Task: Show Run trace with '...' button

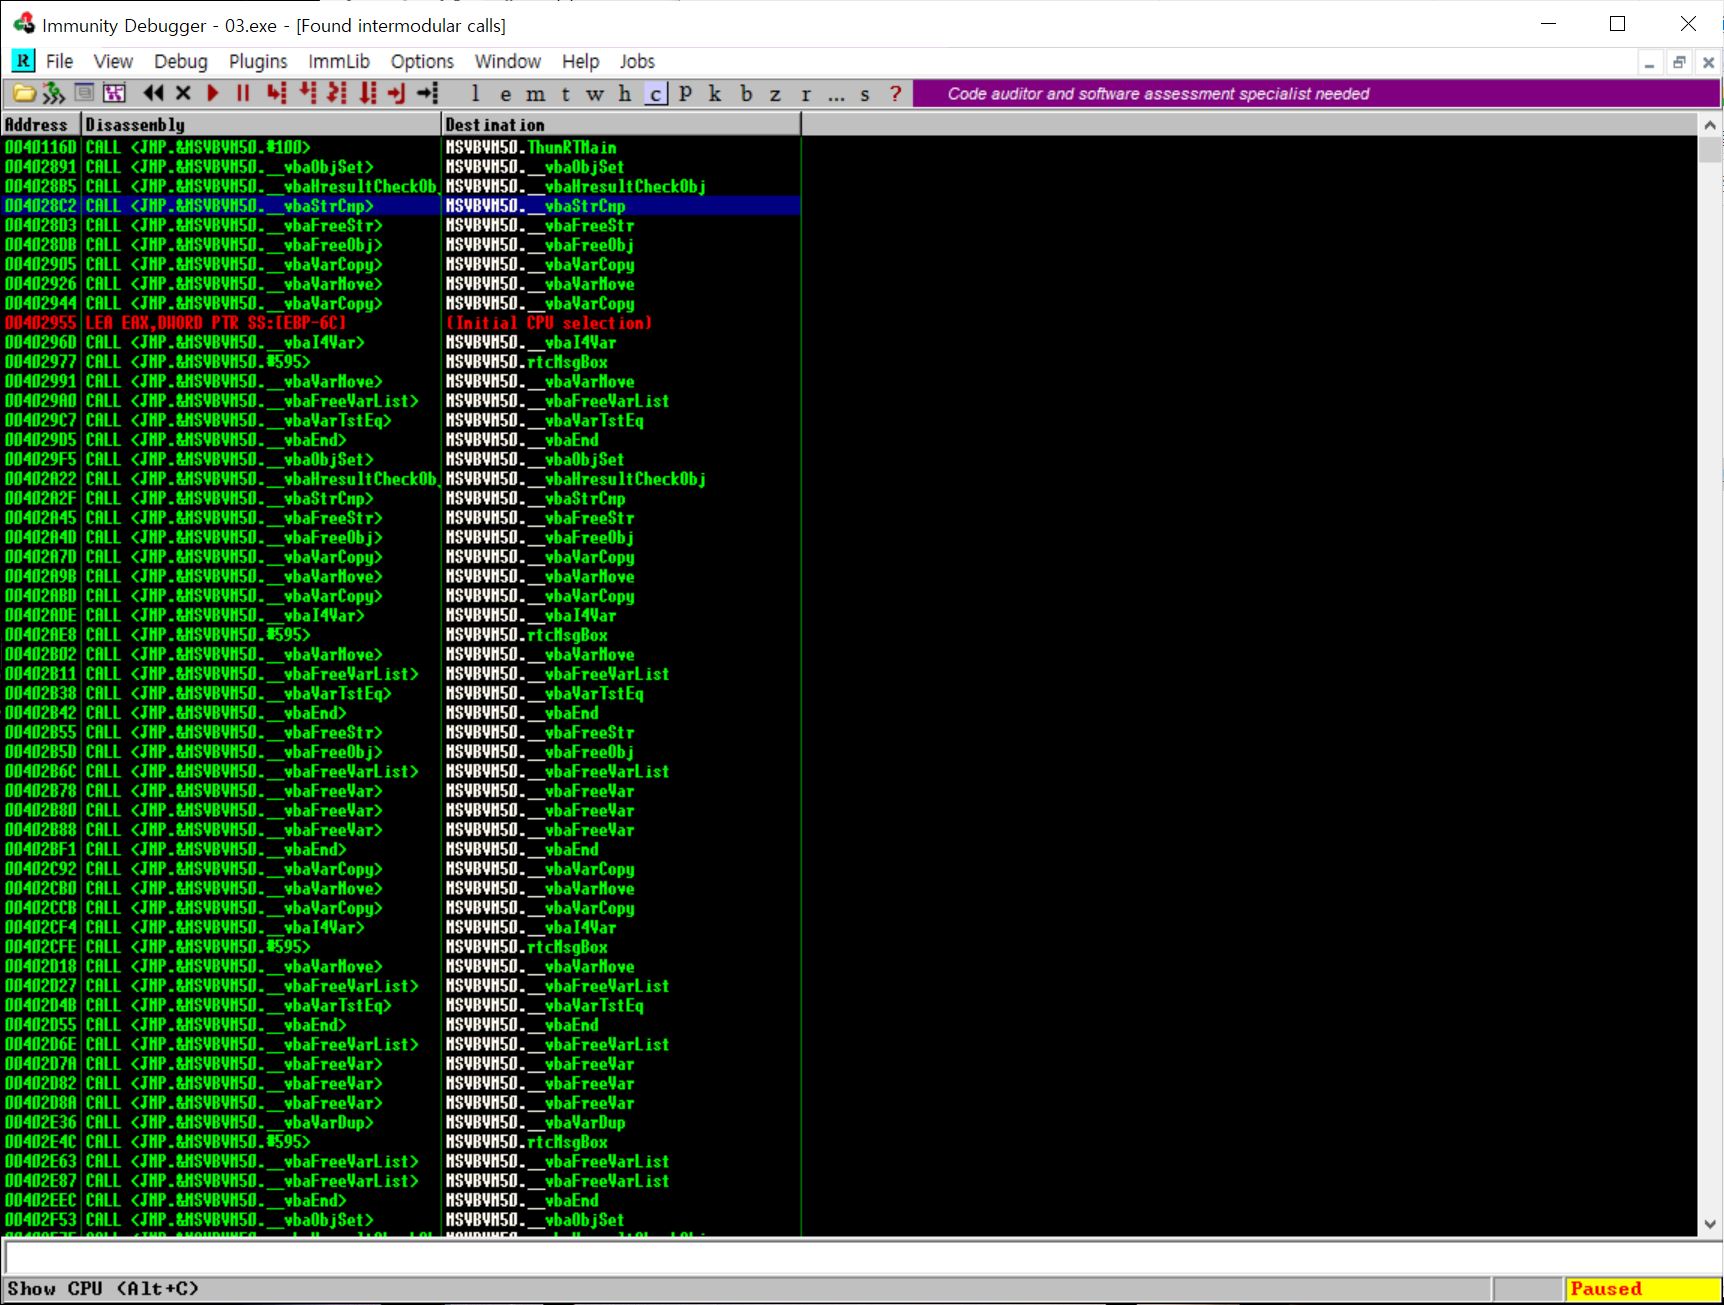Action: (x=836, y=94)
